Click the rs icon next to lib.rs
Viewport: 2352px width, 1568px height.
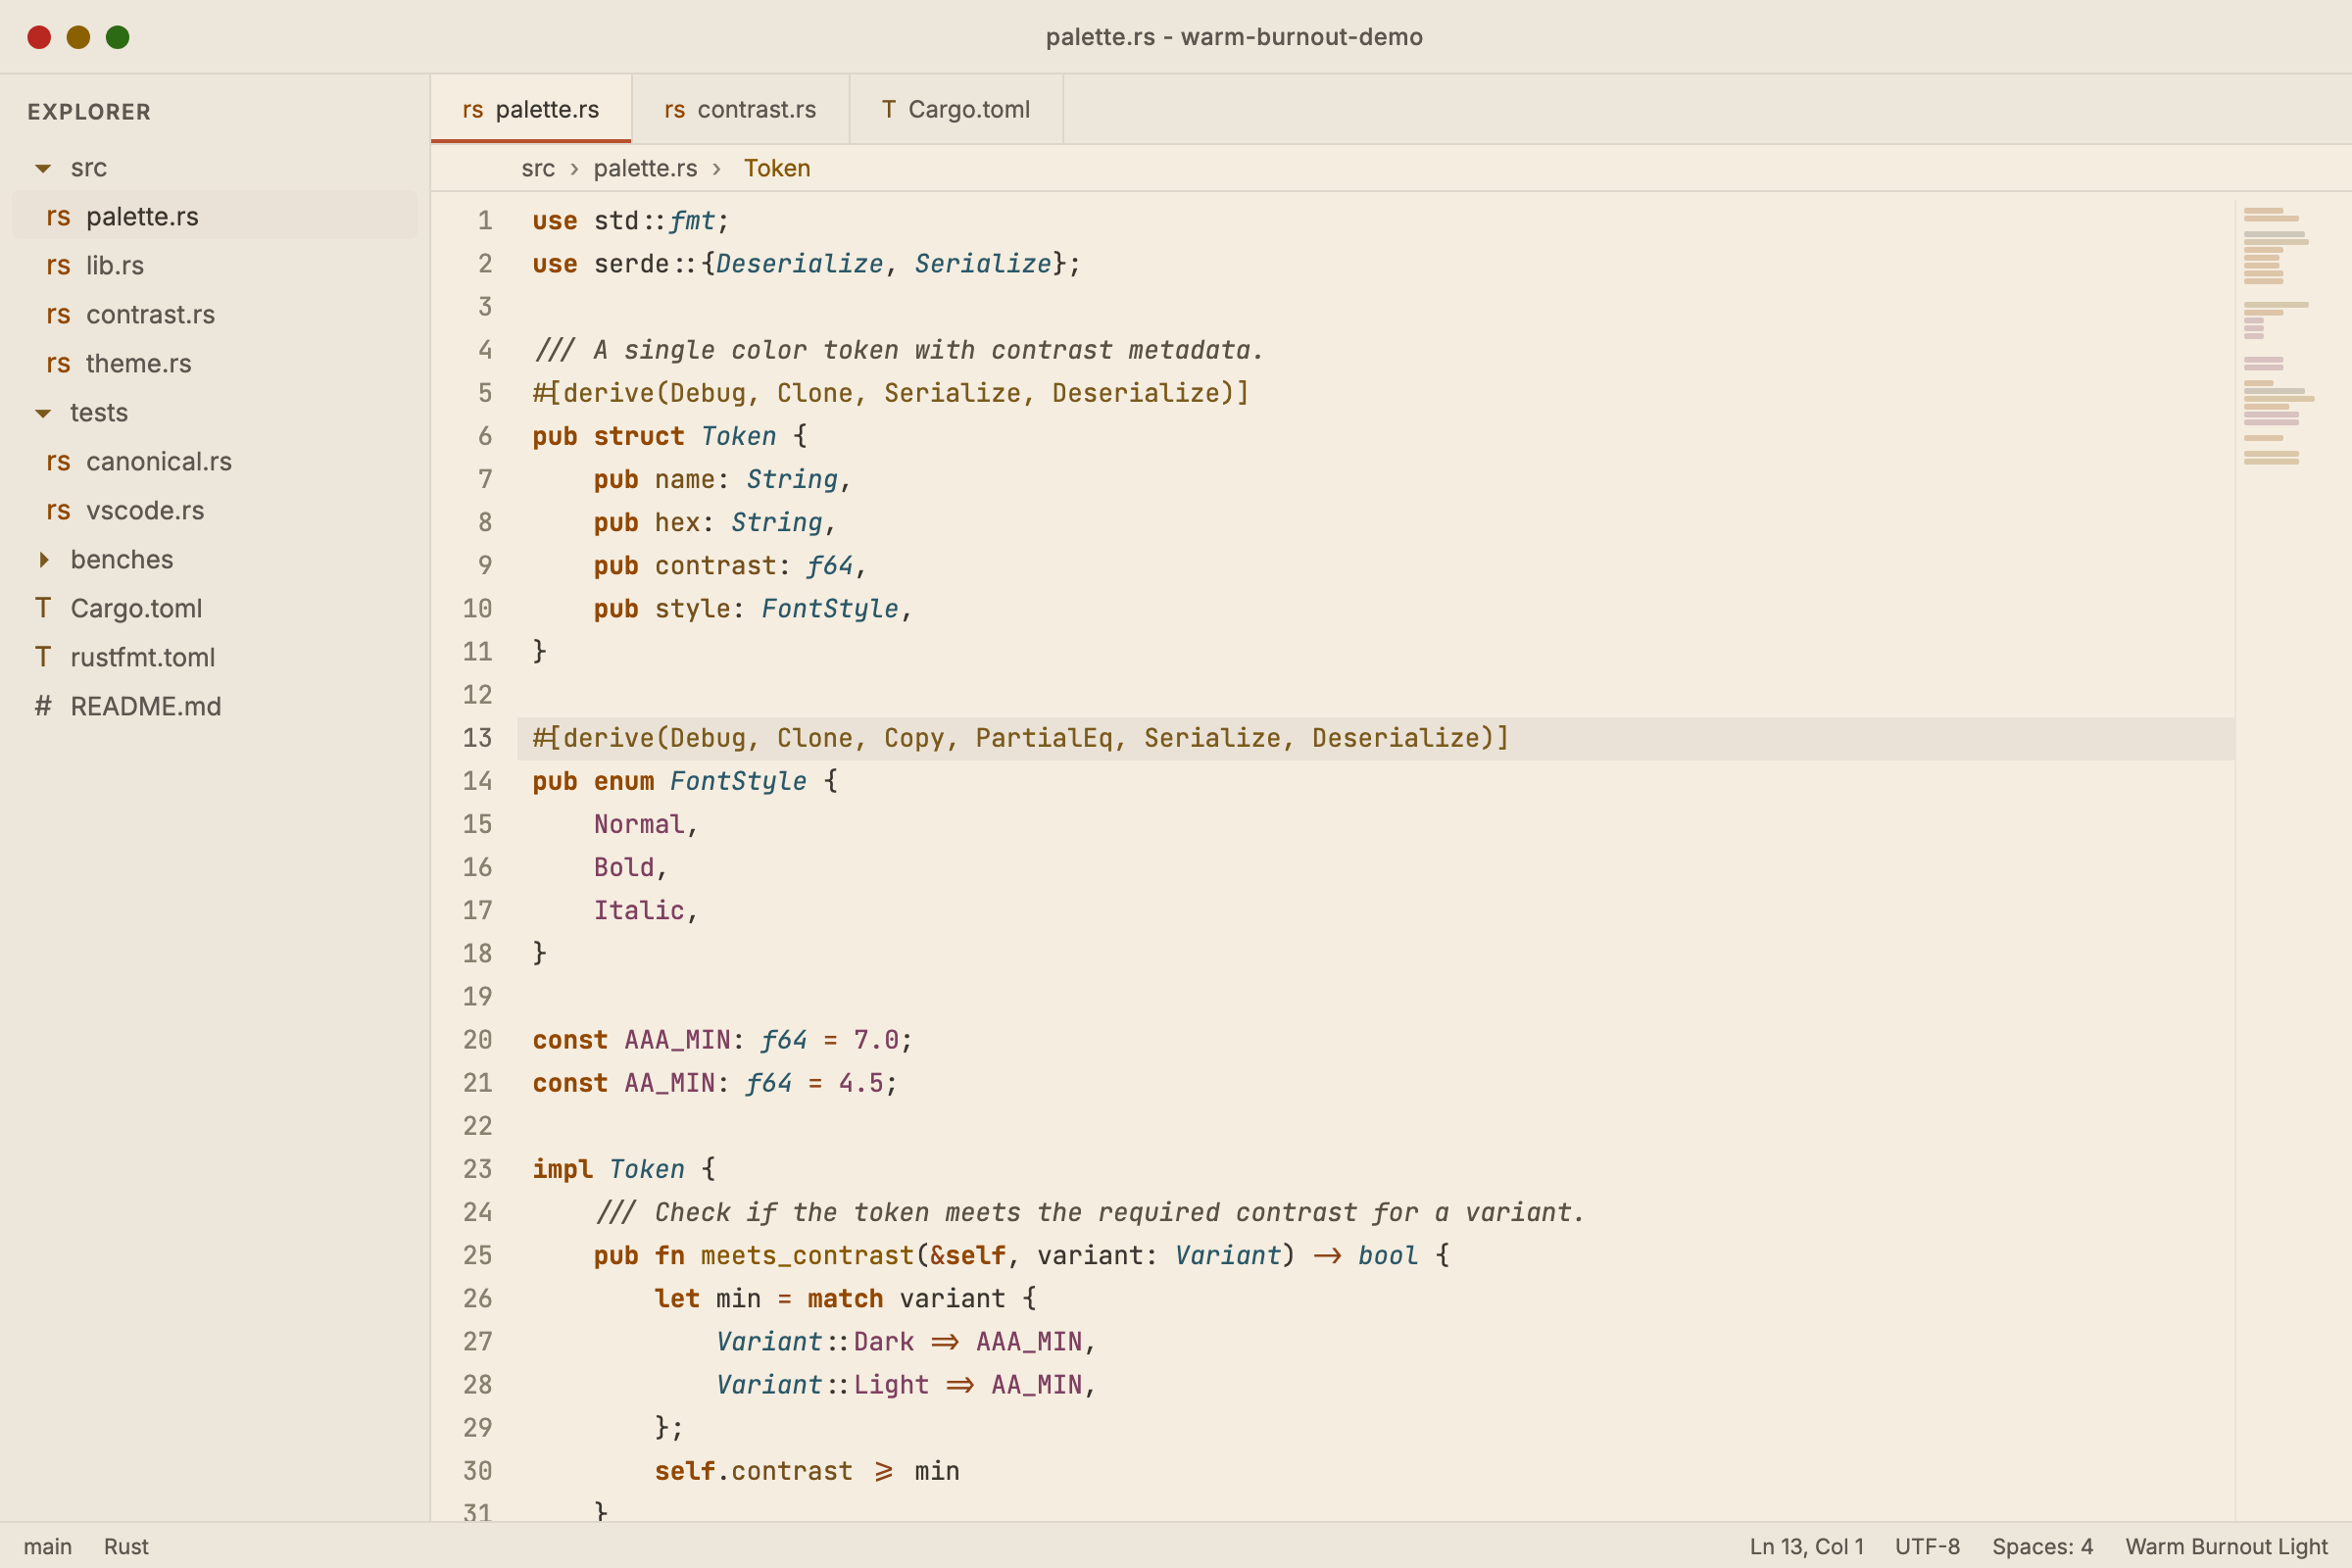pos(58,265)
